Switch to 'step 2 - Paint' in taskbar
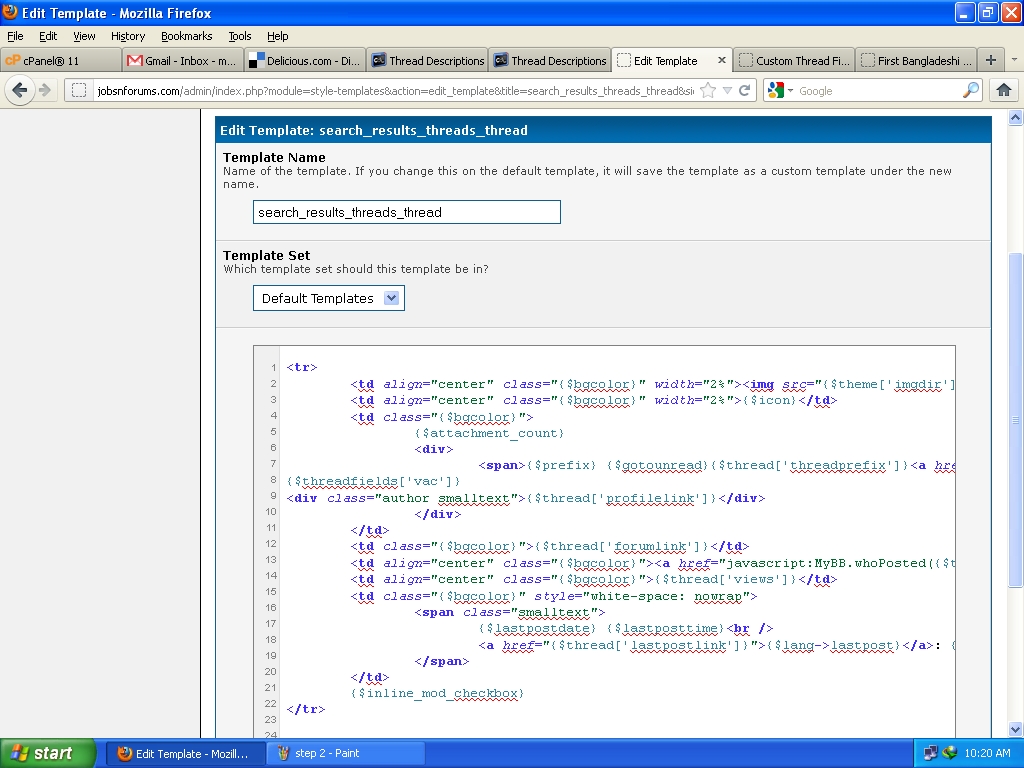Image resolution: width=1024 pixels, height=768 pixels. (x=346, y=753)
